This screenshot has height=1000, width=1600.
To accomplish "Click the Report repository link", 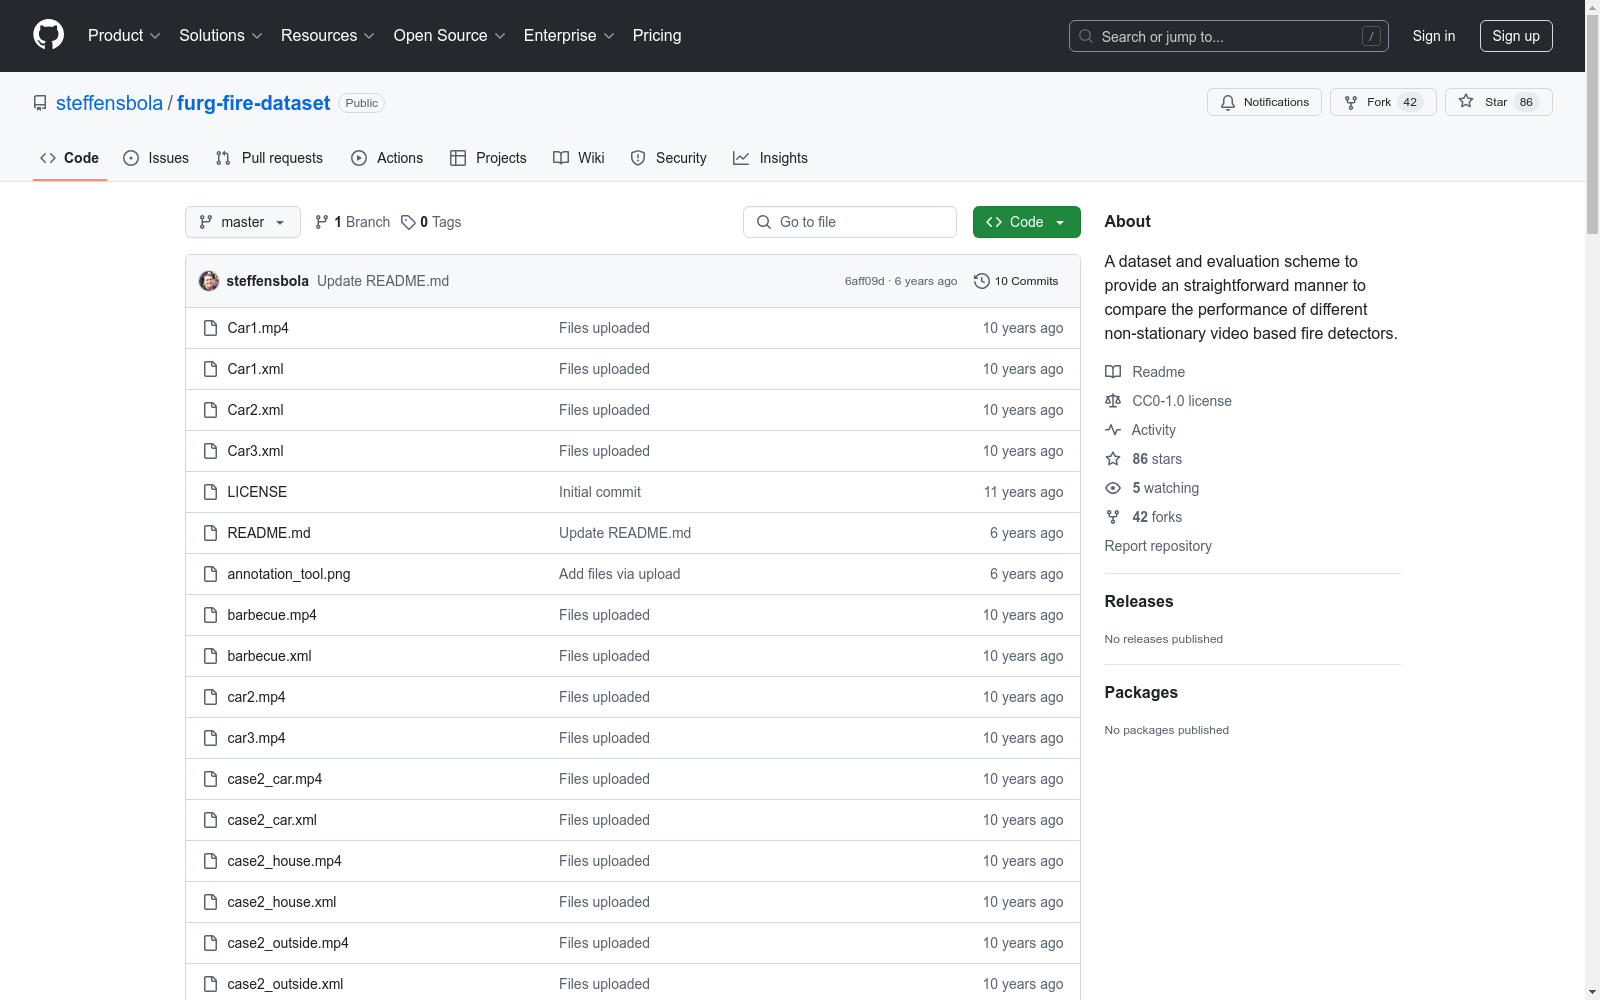I will pyautogui.click(x=1158, y=546).
